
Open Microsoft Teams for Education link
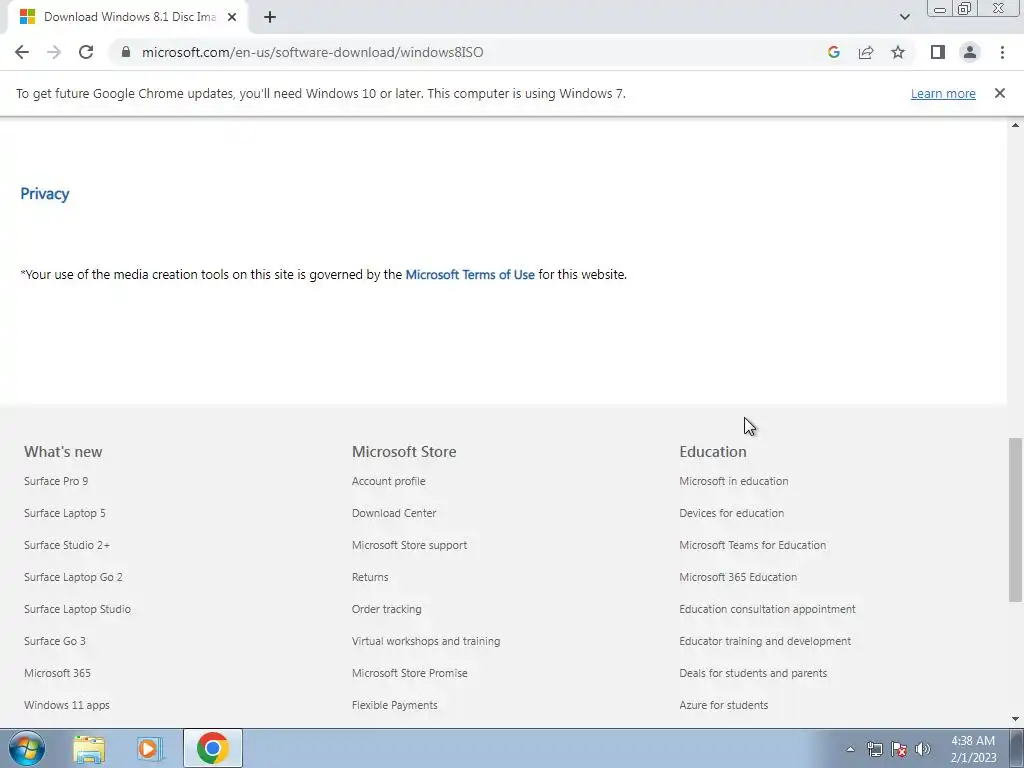(x=752, y=545)
